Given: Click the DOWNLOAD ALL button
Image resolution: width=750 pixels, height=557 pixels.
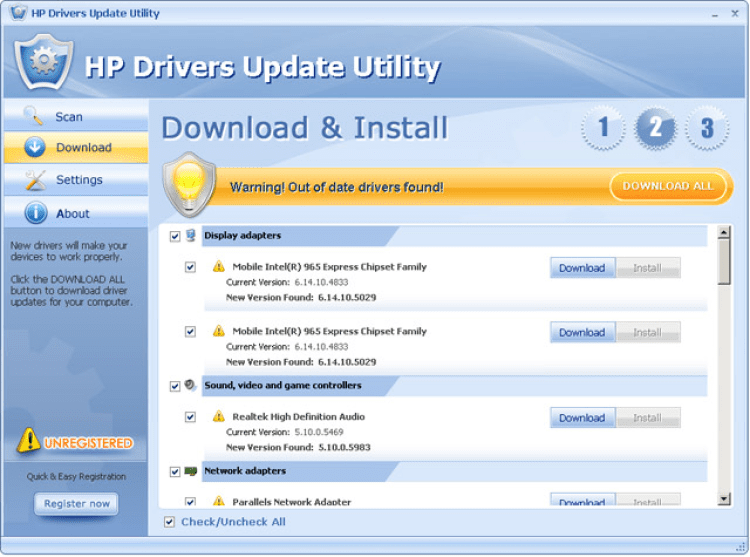Looking at the screenshot, I should 668,186.
